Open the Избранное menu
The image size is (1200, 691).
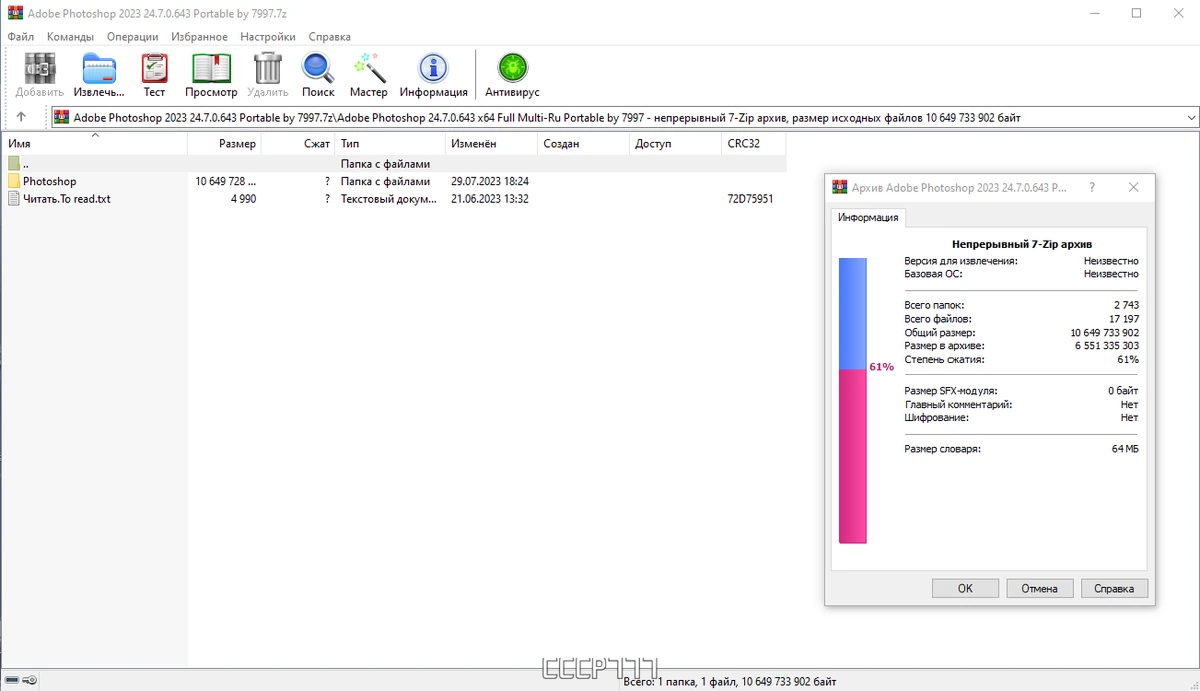[199, 37]
